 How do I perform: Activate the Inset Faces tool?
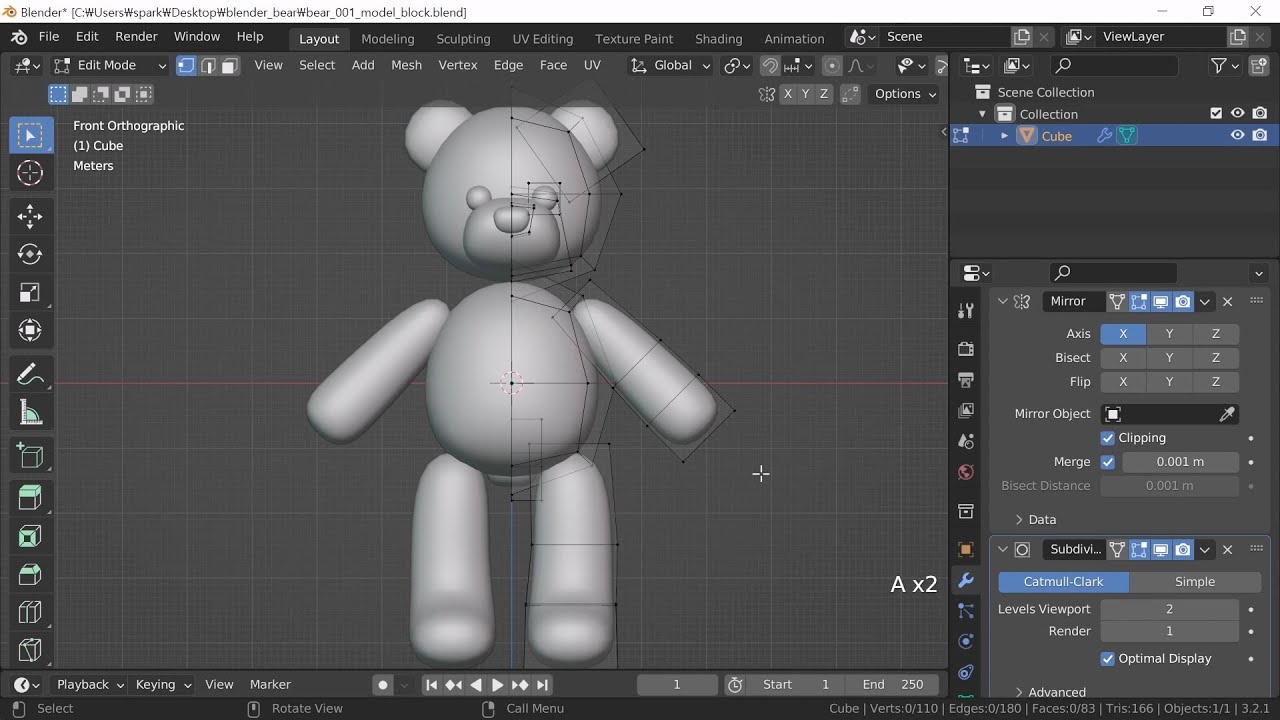click(x=30, y=536)
